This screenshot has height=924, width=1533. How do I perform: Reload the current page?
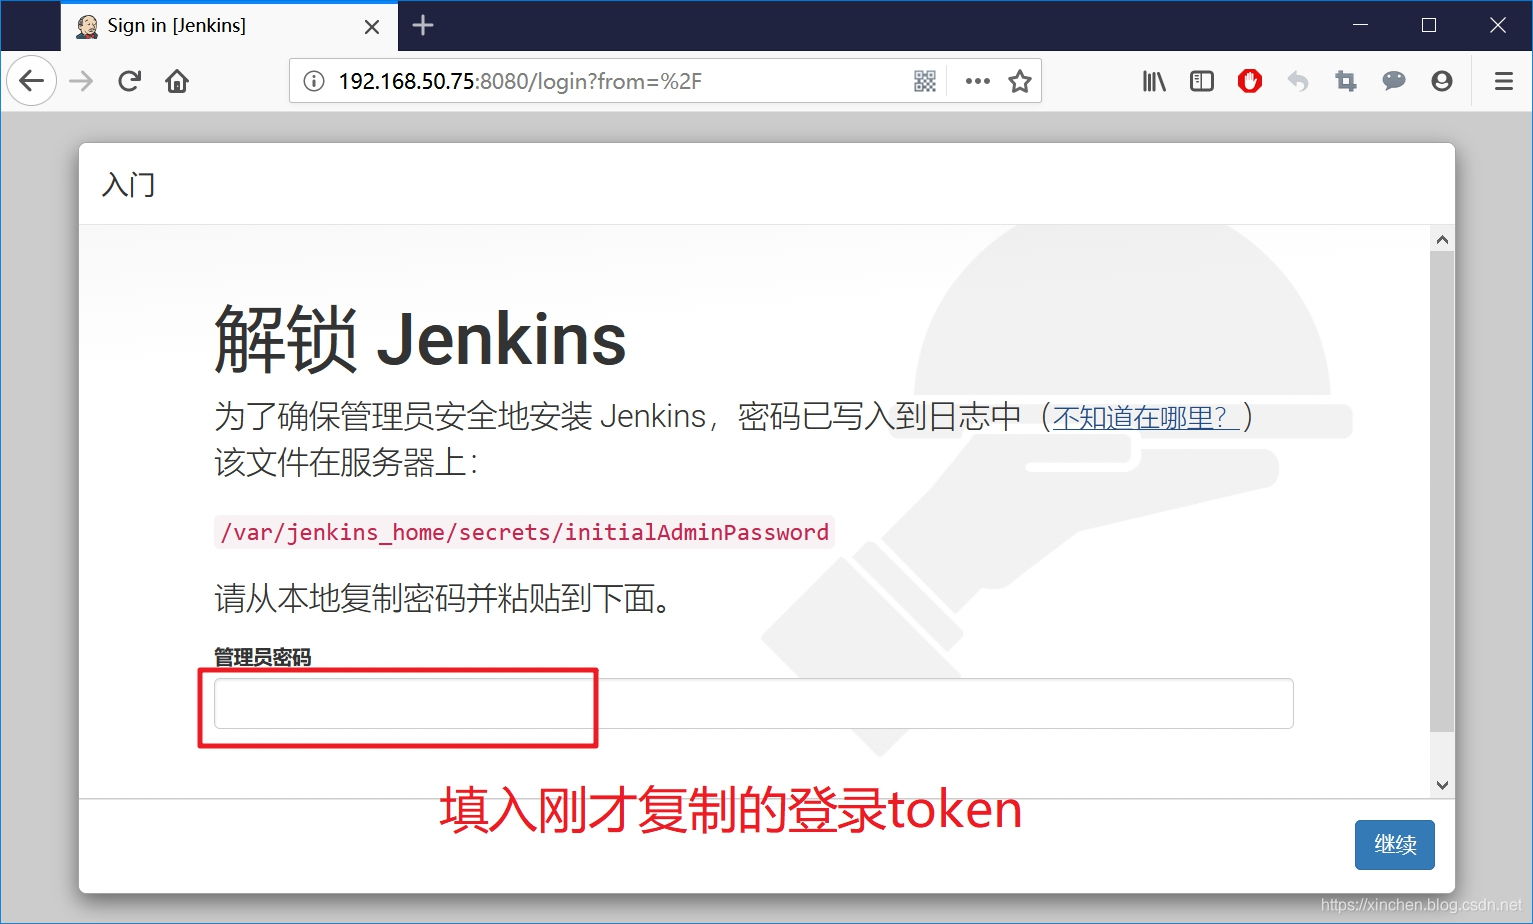click(130, 81)
